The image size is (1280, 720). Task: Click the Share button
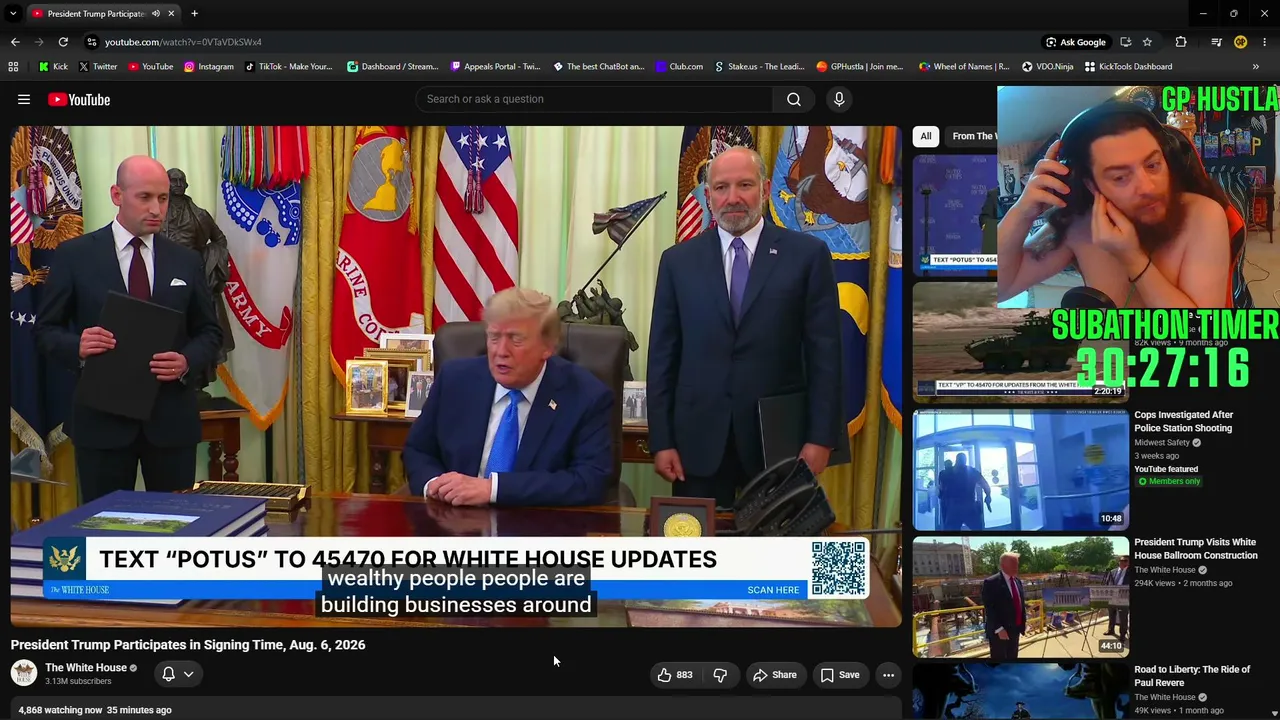(775, 675)
